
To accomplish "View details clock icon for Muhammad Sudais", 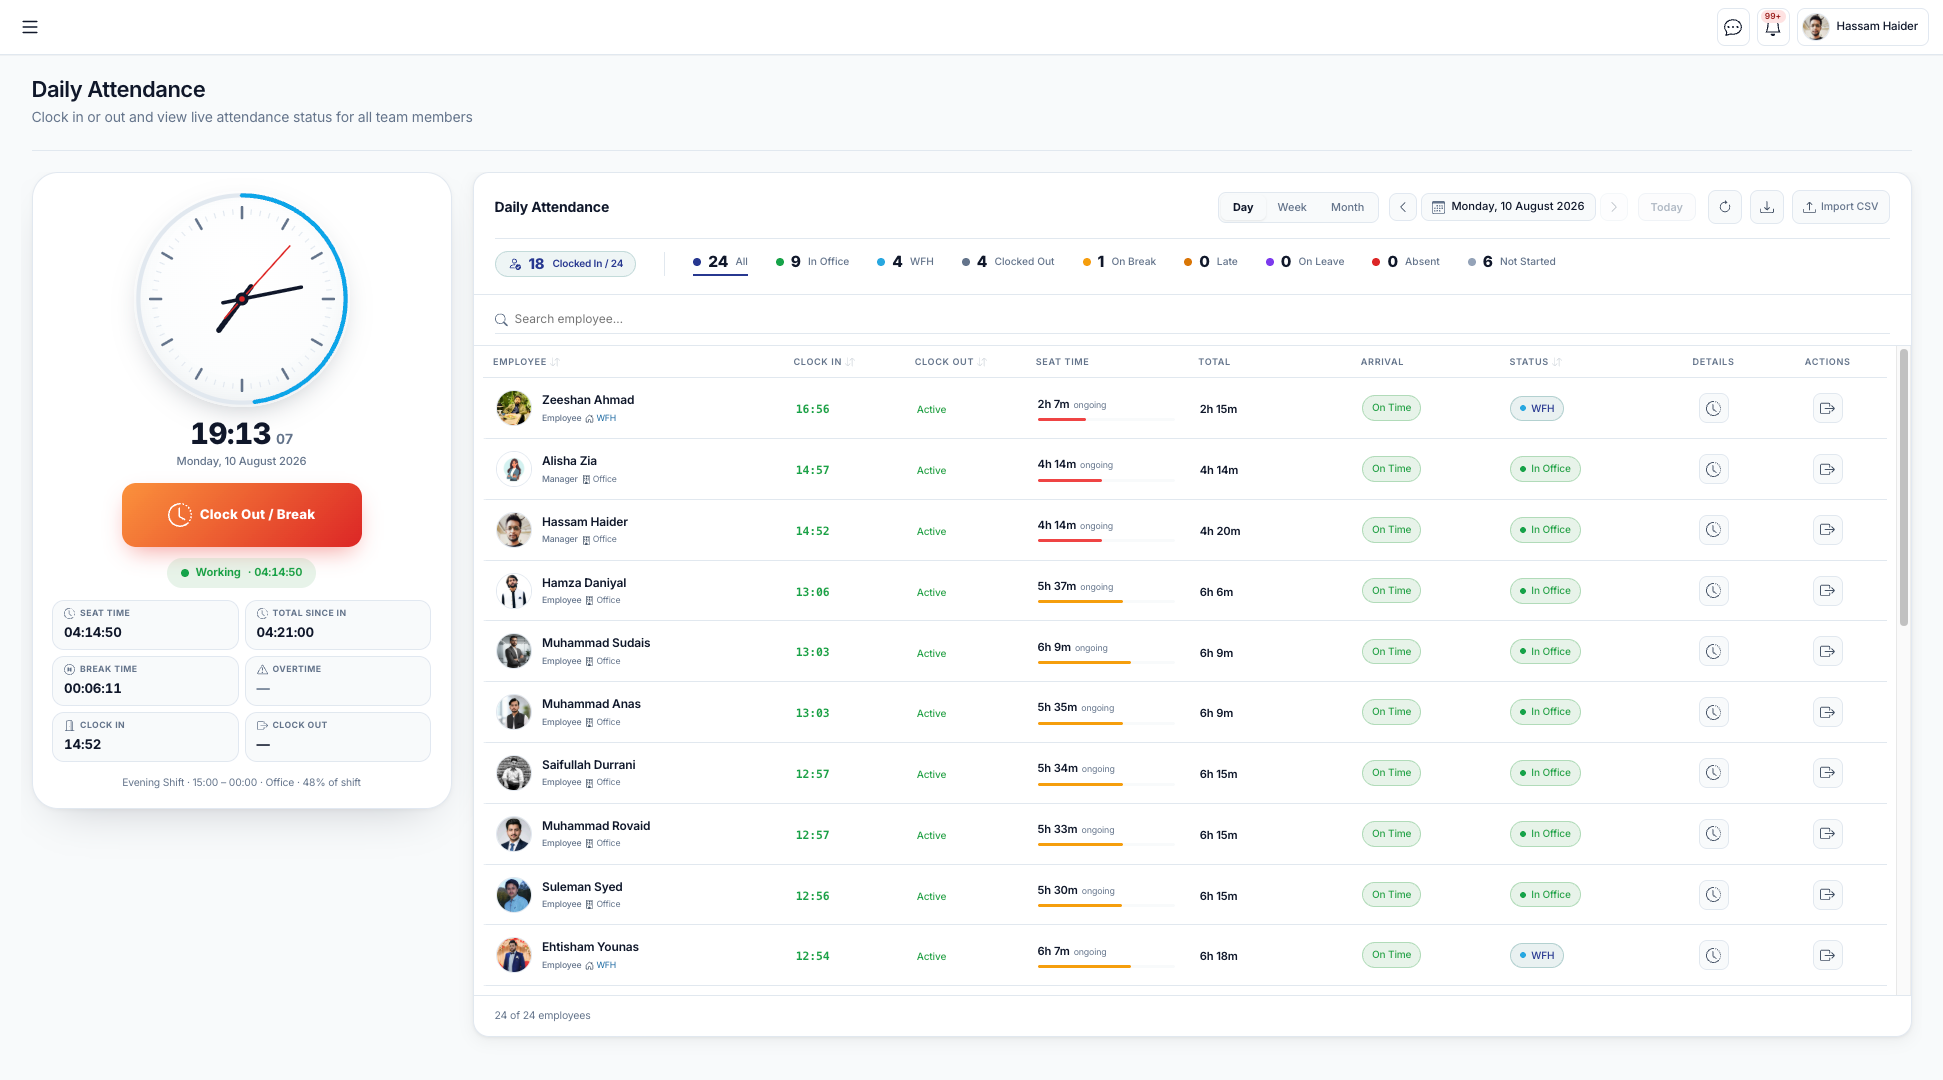I will tap(1714, 652).
